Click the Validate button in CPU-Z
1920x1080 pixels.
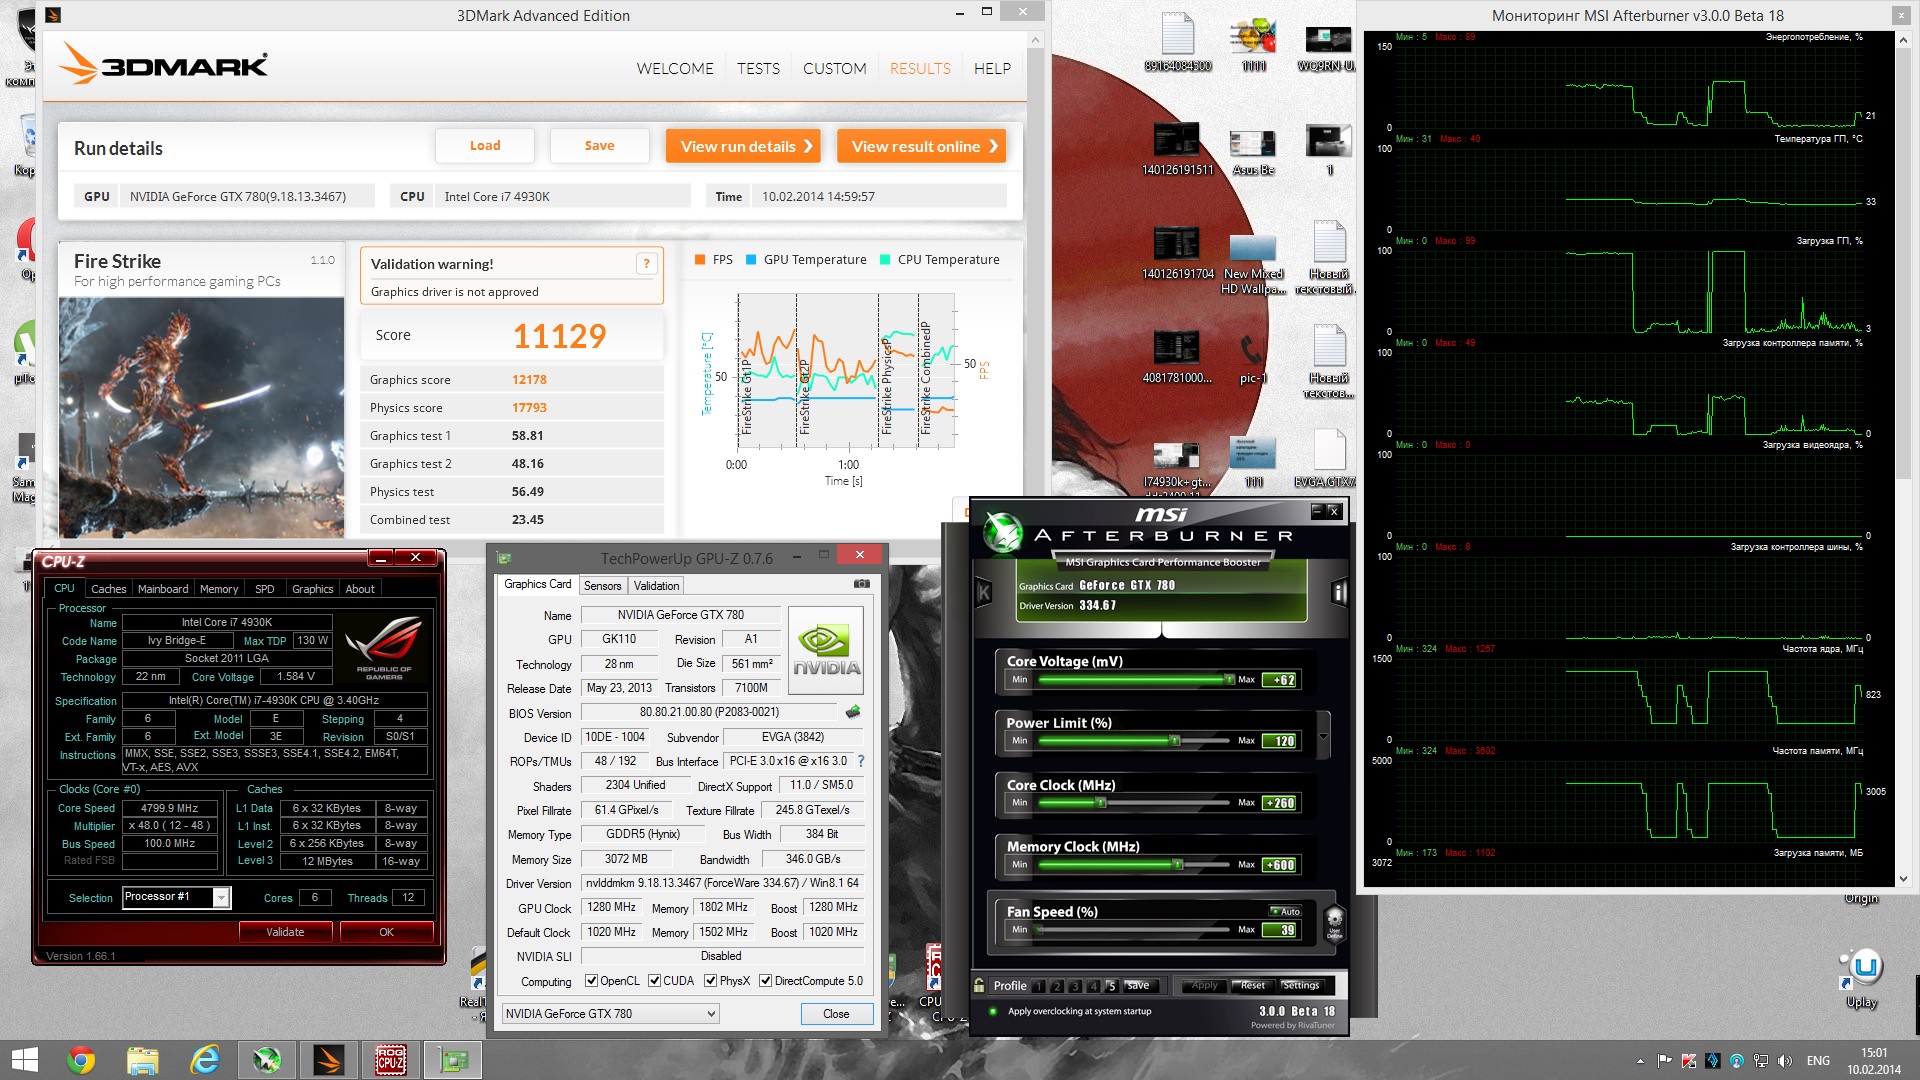click(285, 932)
